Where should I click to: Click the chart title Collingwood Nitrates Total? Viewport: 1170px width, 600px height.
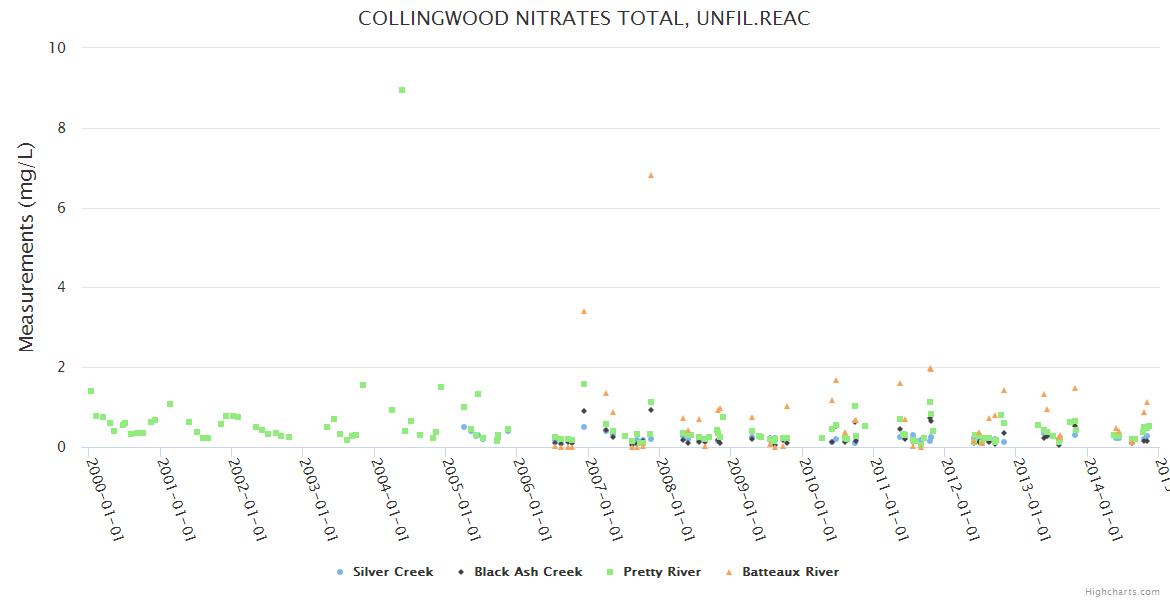click(584, 19)
